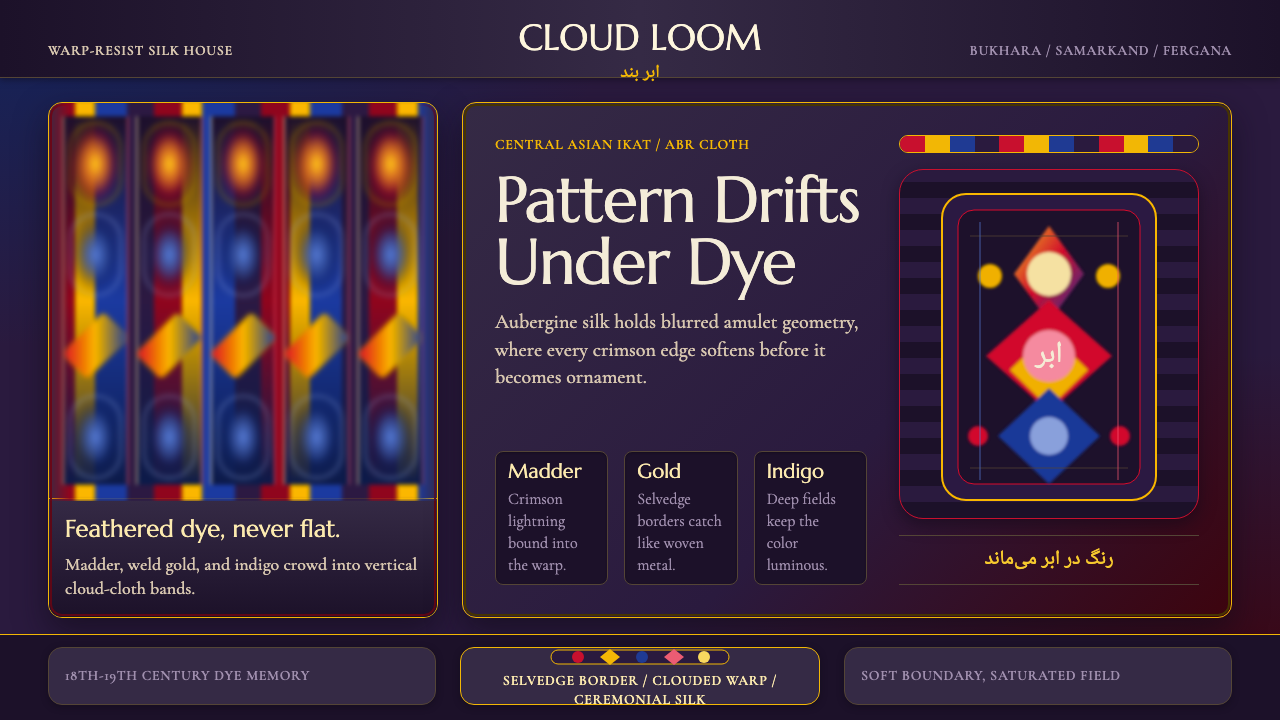The image size is (1280, 720).
Task: Click the pink medallion labeled ابر
Action: (x=1049, y=355)
